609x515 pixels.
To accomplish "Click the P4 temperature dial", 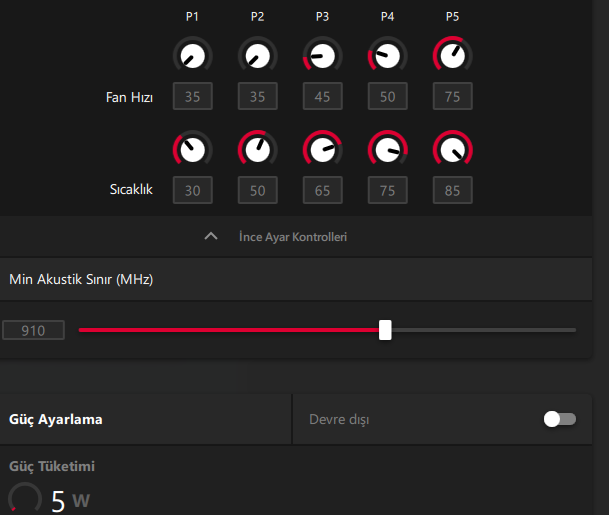I will point(387,150).
